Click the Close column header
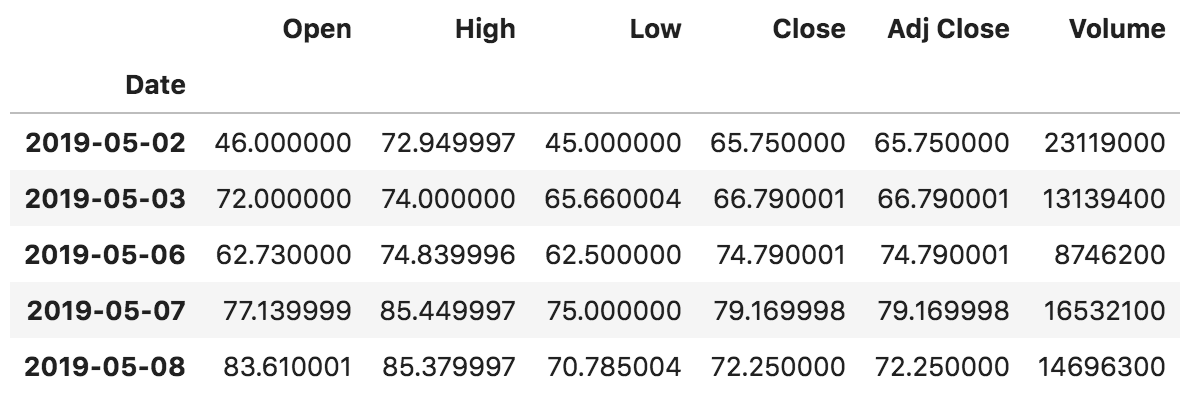The image size is (1188, 406). pyautogui.click(x=809, y=29)
